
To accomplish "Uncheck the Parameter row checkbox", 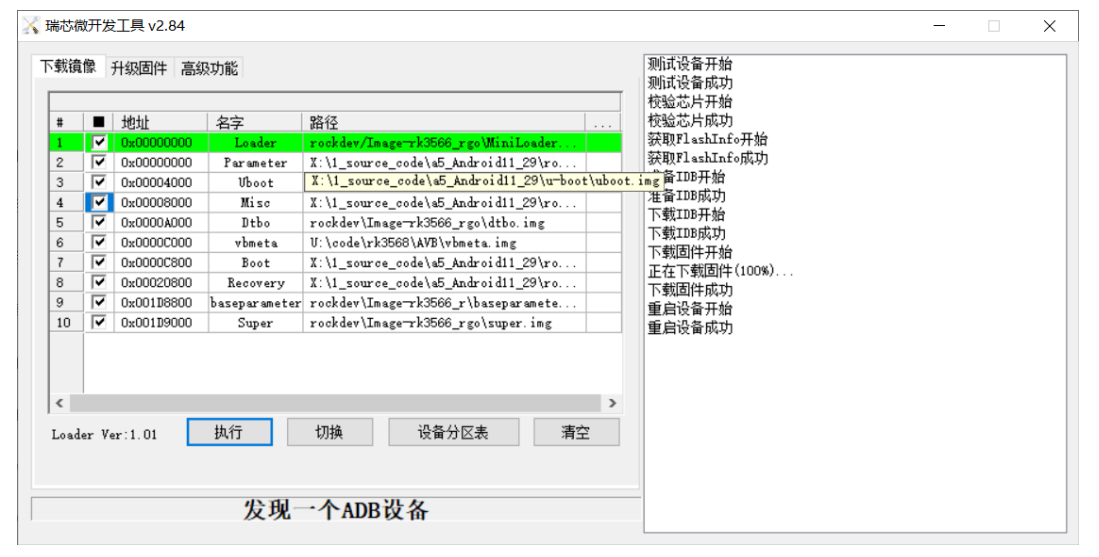I will (x=100, y=162).
